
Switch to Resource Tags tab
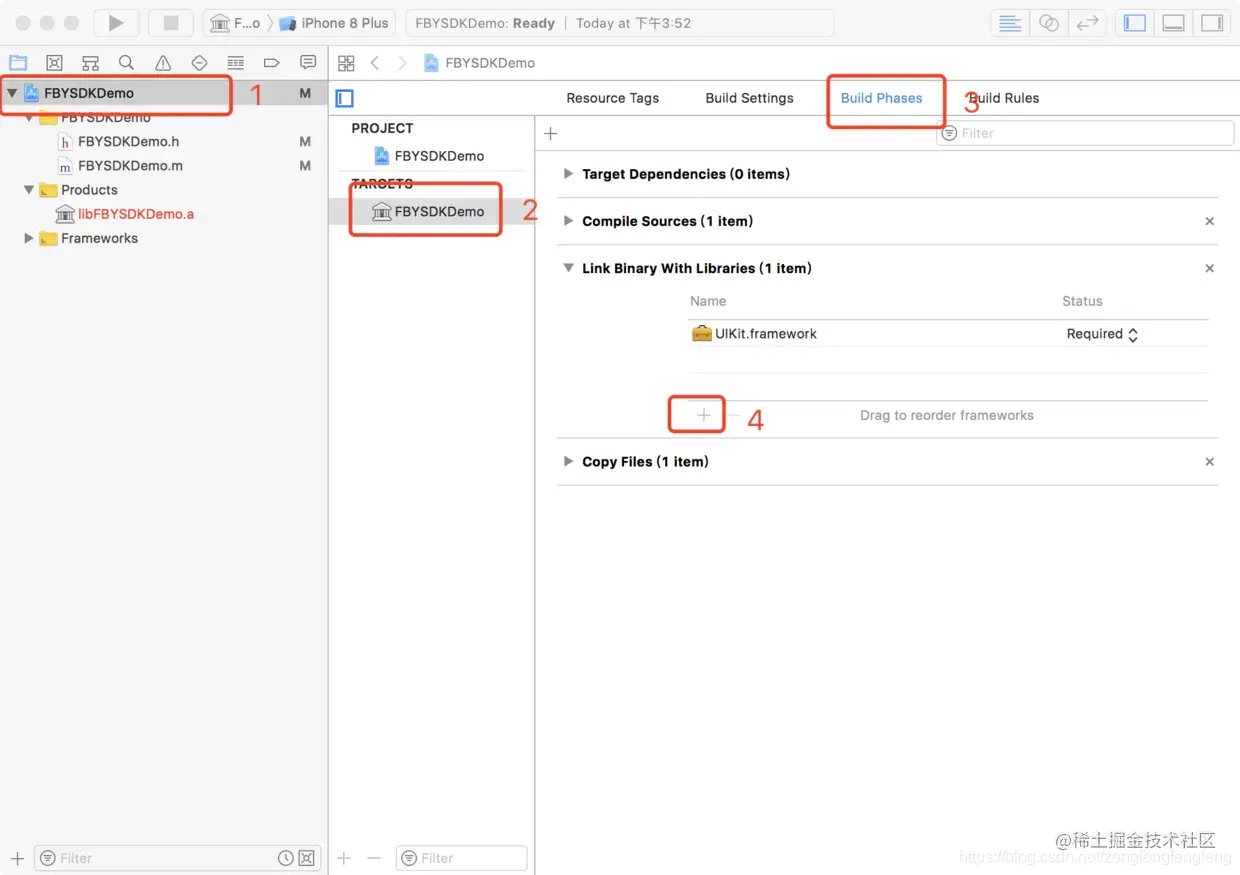point(613,98)
